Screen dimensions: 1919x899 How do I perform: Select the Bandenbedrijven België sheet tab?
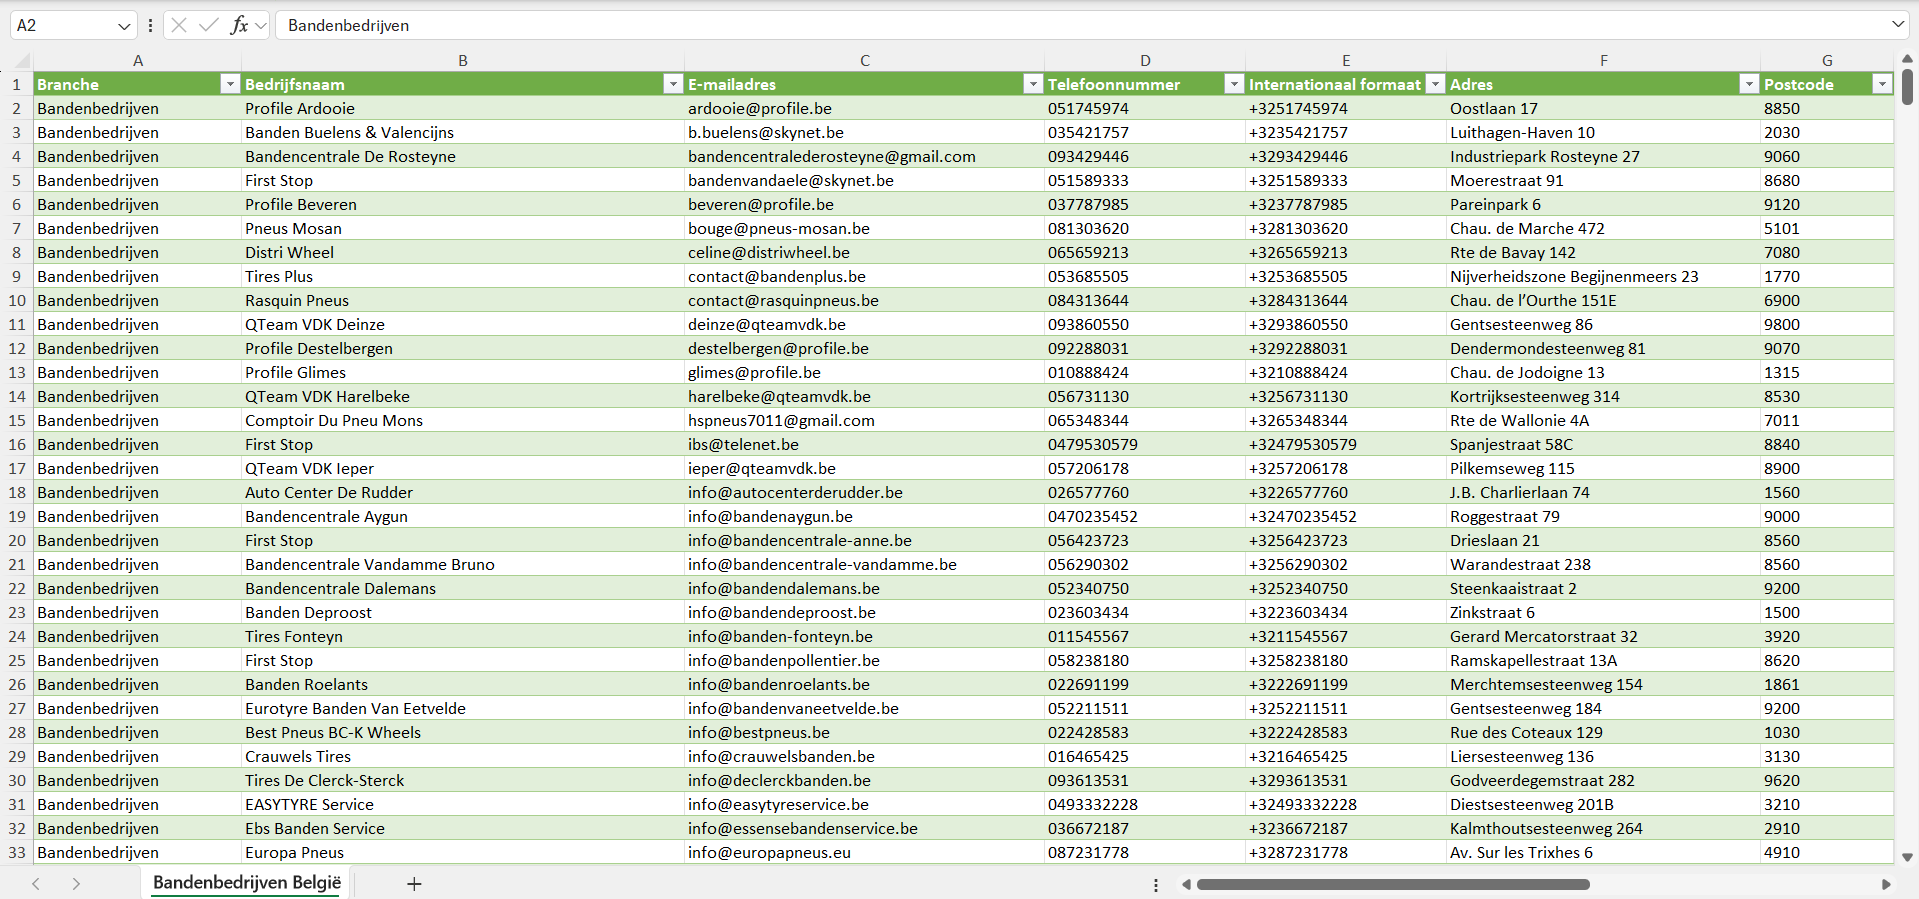246,883
